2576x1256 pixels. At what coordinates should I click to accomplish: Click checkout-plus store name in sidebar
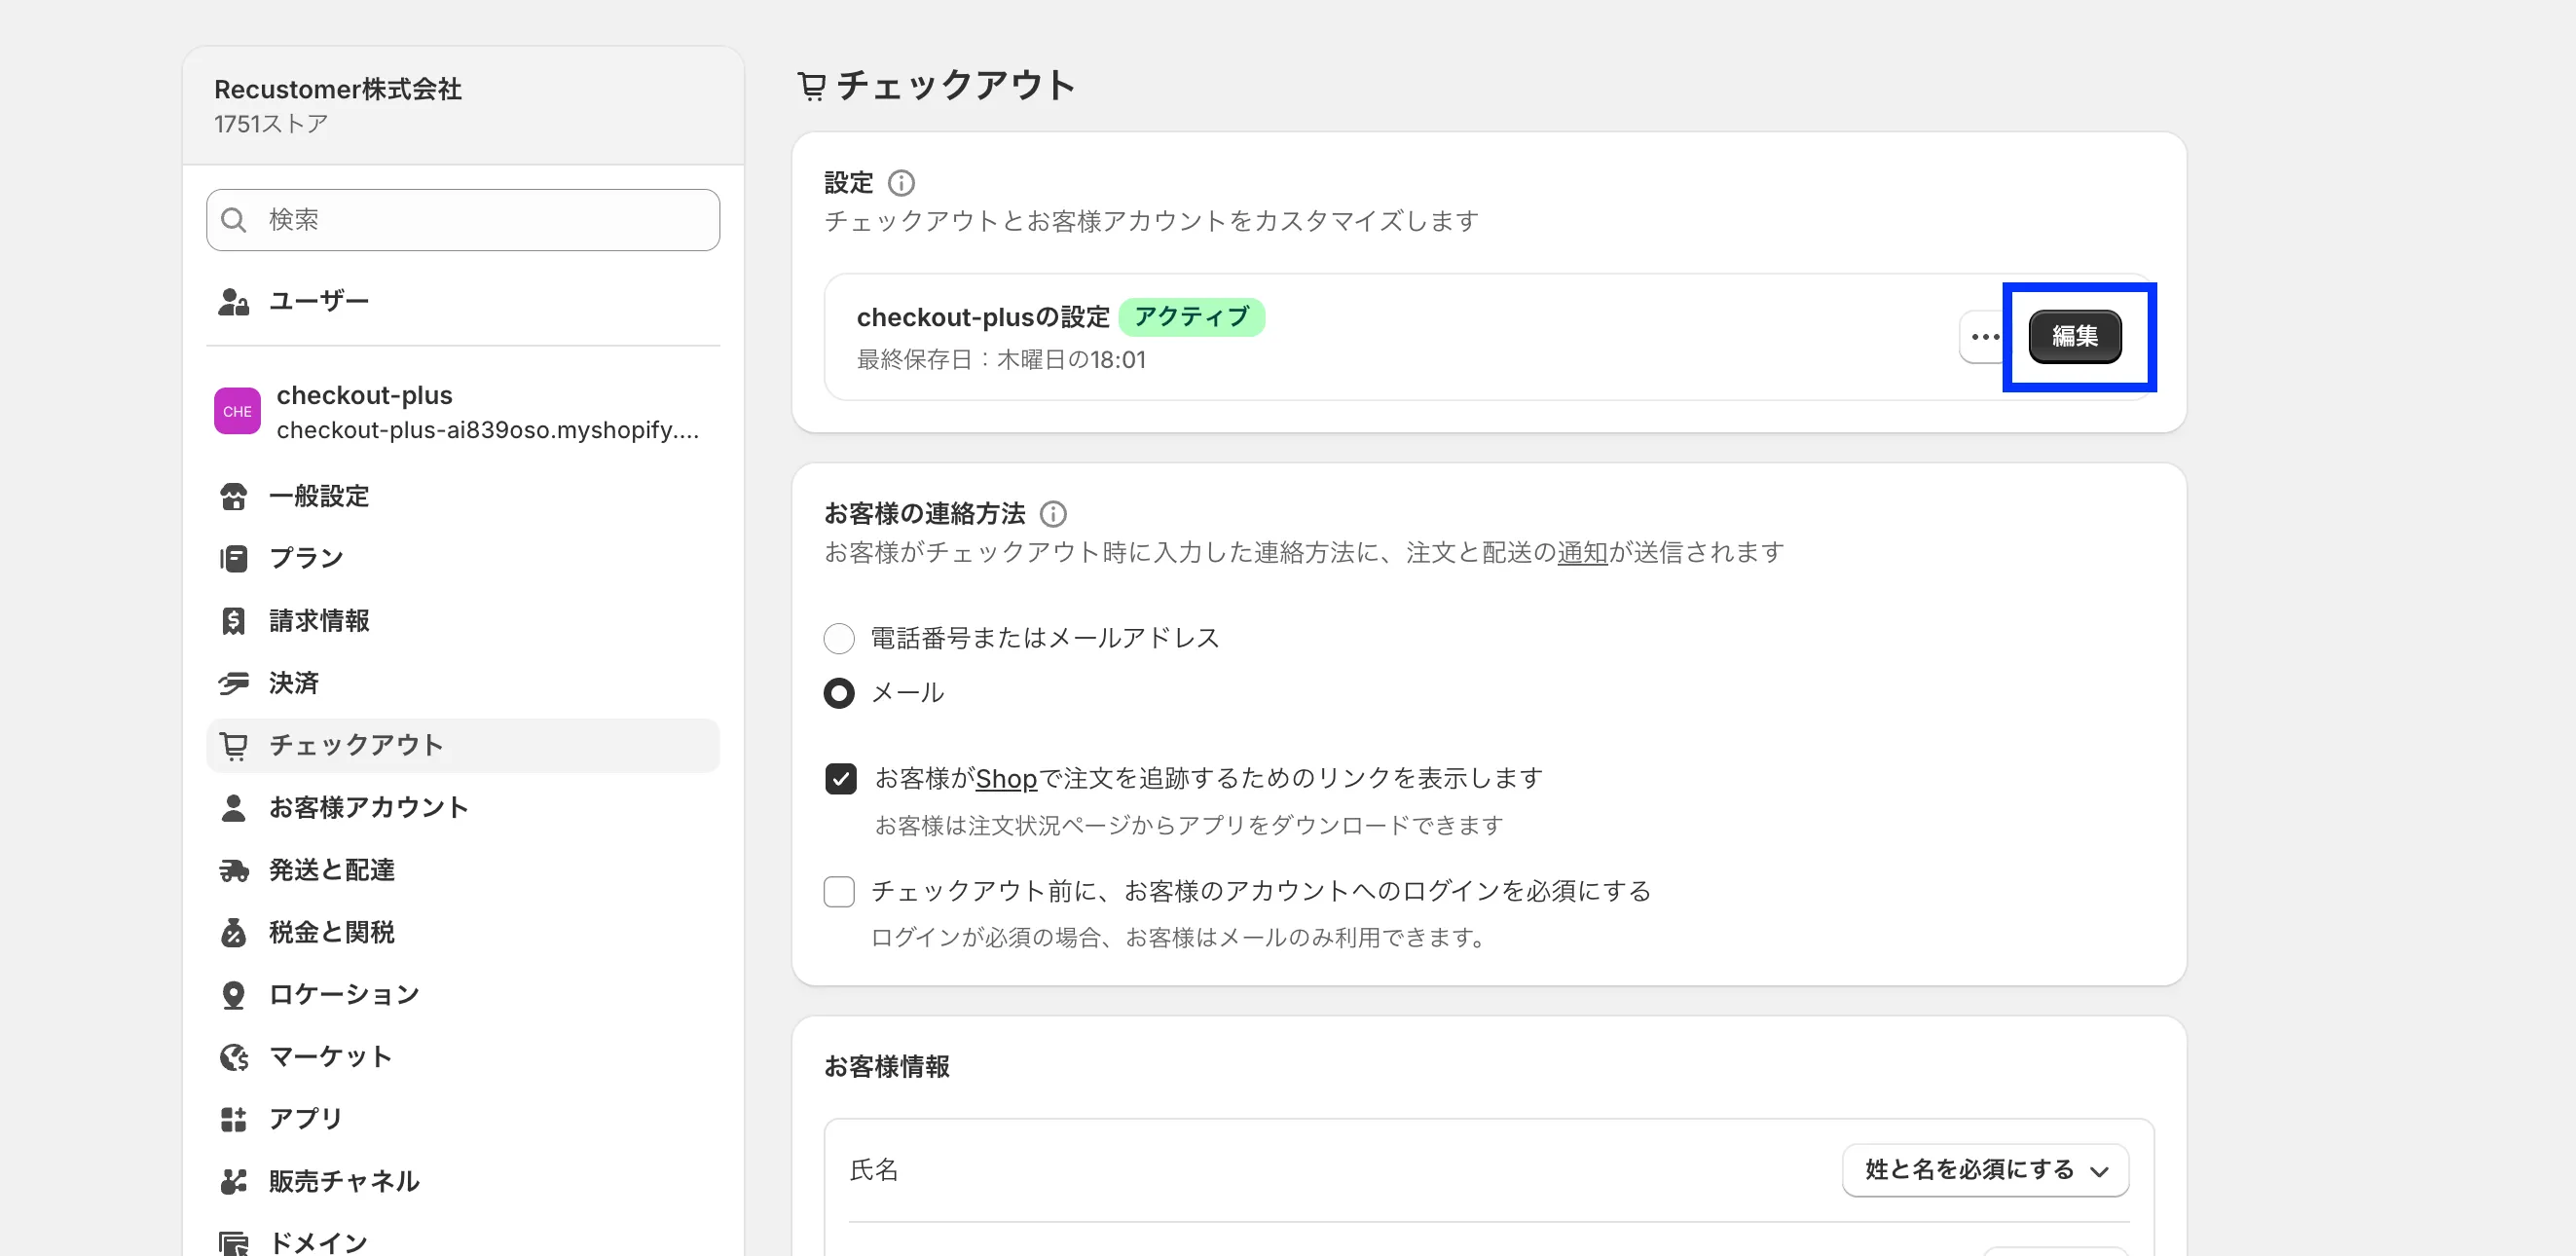tap(364, 395)
